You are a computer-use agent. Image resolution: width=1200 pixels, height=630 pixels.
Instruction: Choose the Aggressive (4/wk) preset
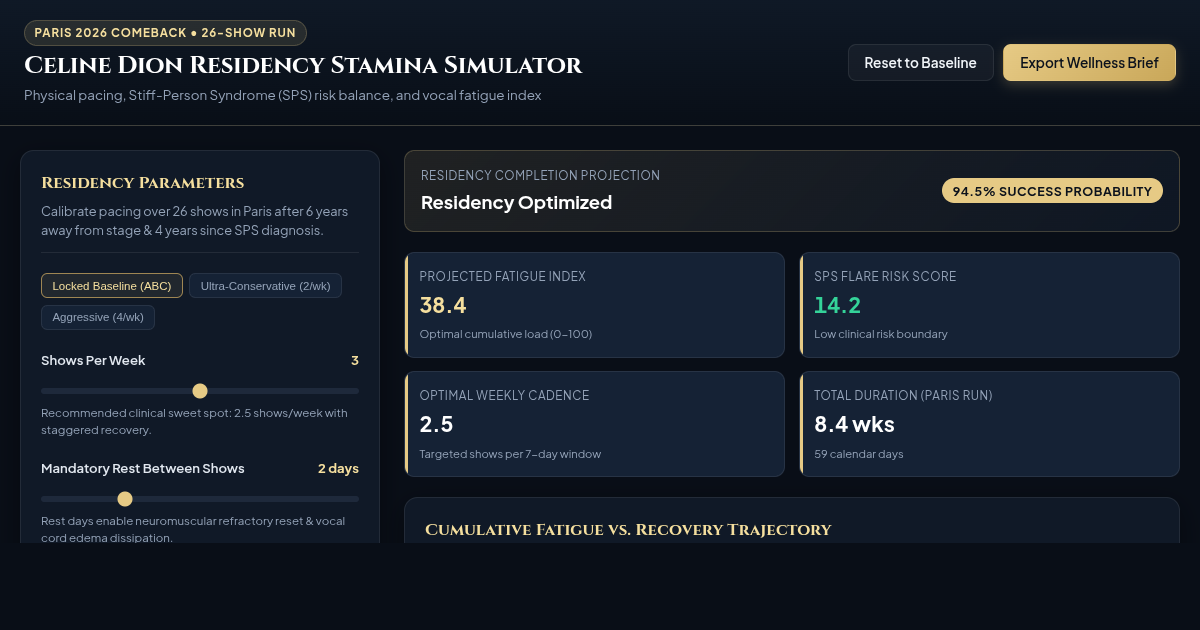pyautogui.click(x=98, y=317)
